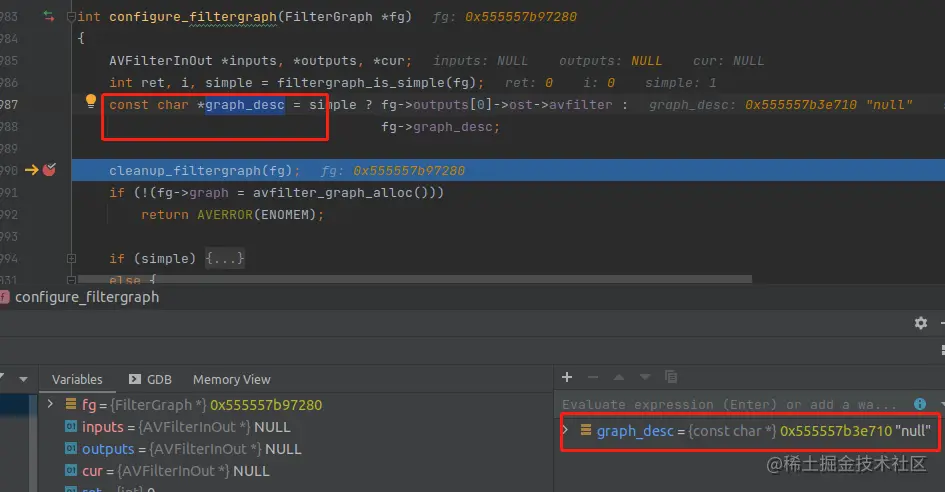Switch to the Variables tab
The height and width of the screenshot is (492, 945).
click(77, 380)
